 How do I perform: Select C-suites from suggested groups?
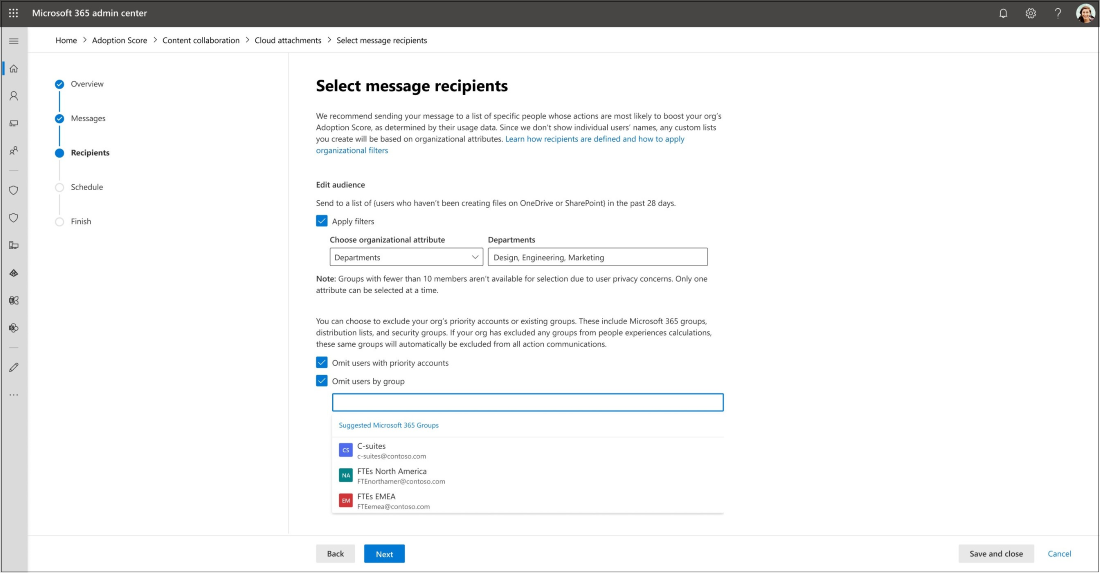tap(371, 450)
